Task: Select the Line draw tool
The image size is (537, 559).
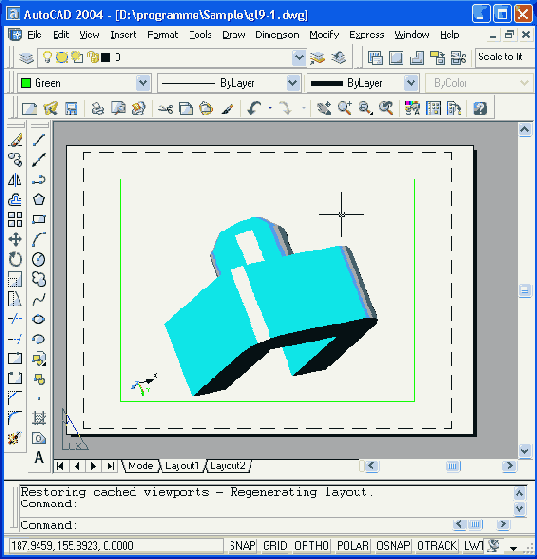Action: [39, 140]
